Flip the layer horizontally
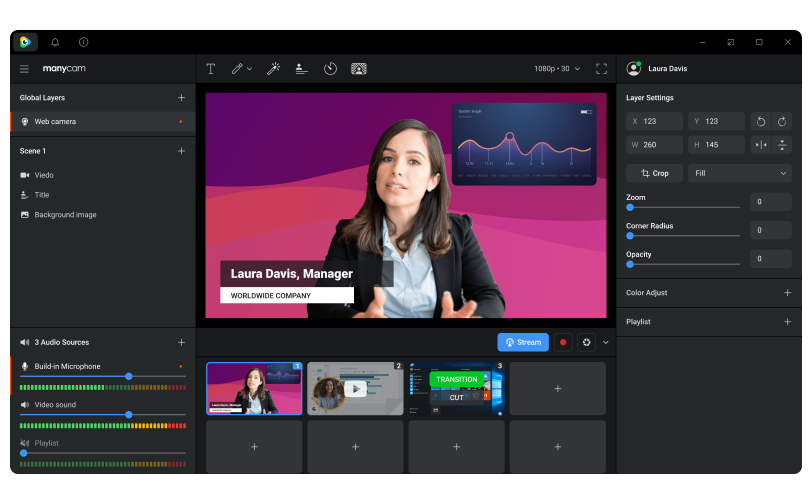 (x=761, y=145)
